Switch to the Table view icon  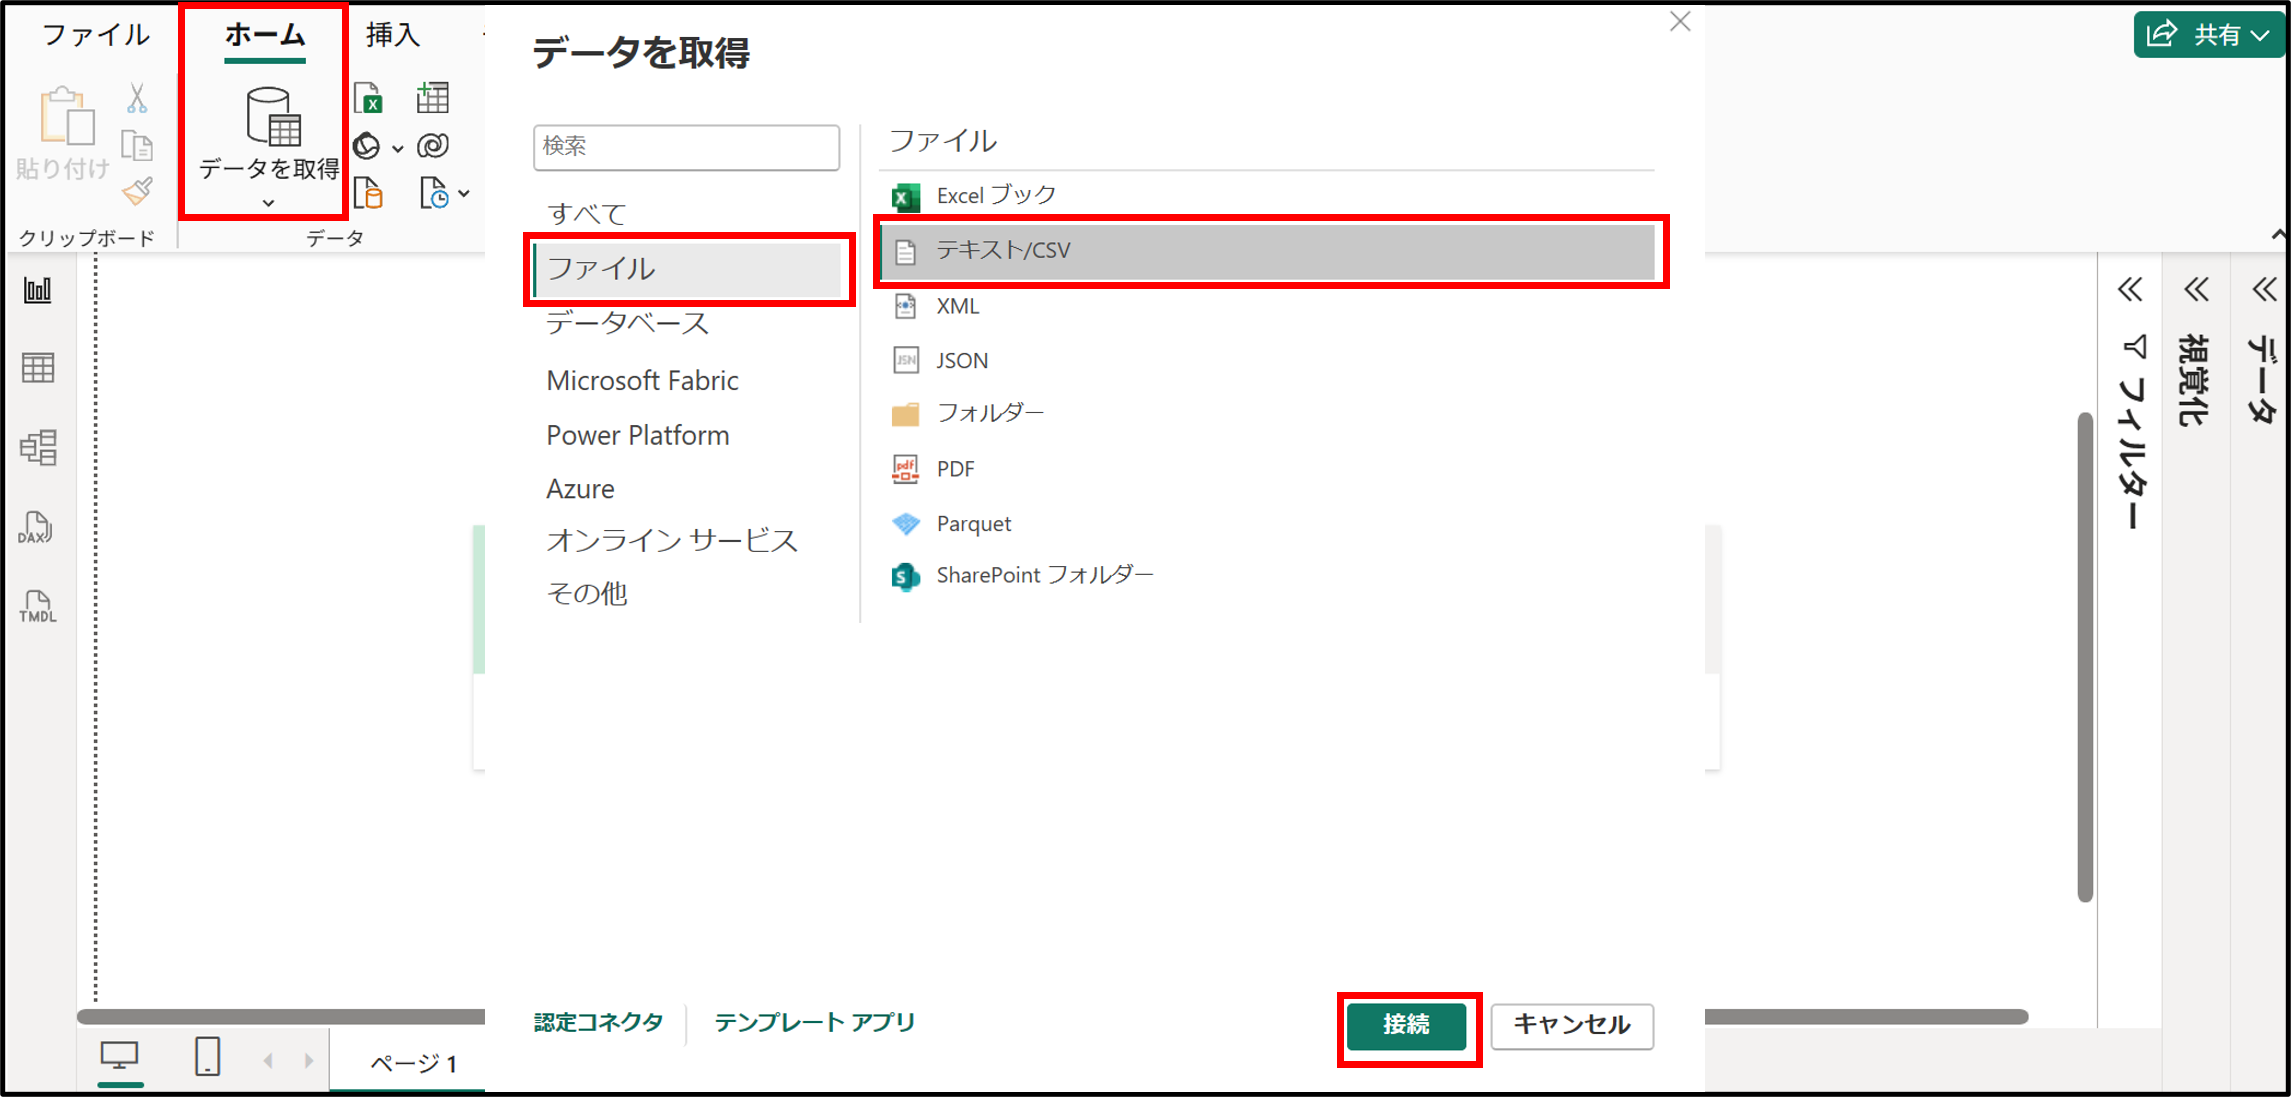click(x=38, y=368)
